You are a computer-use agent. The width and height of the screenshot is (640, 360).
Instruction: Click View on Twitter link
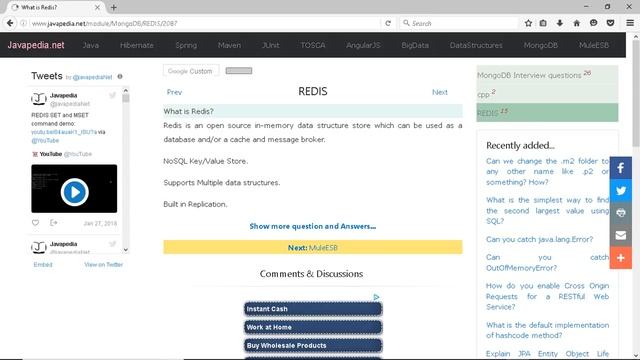(104, 264)
